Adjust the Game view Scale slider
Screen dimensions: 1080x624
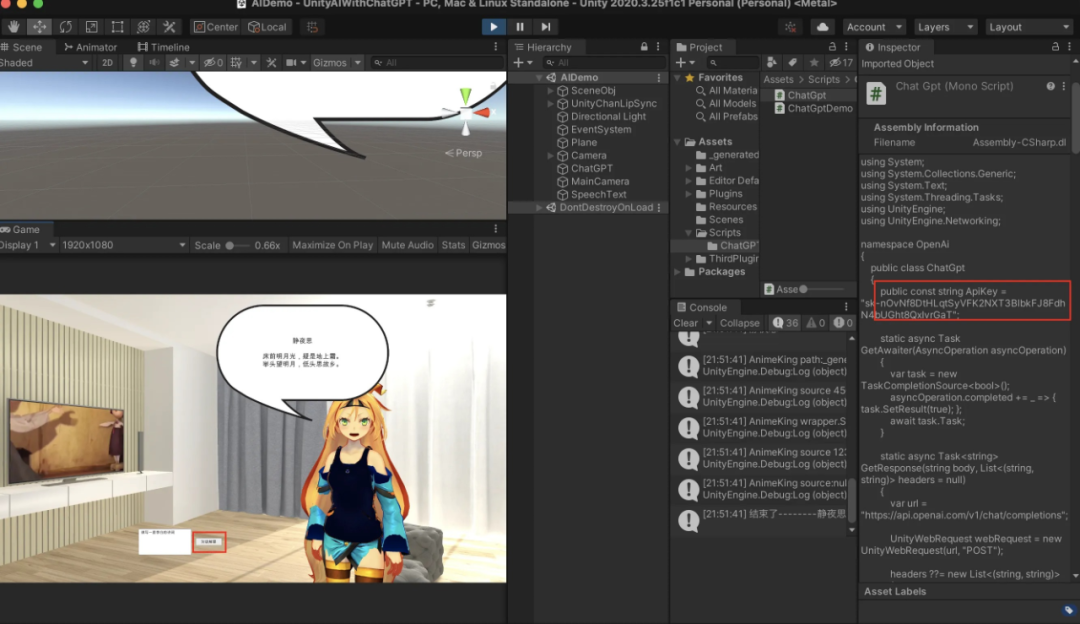[x=237, y=245]
